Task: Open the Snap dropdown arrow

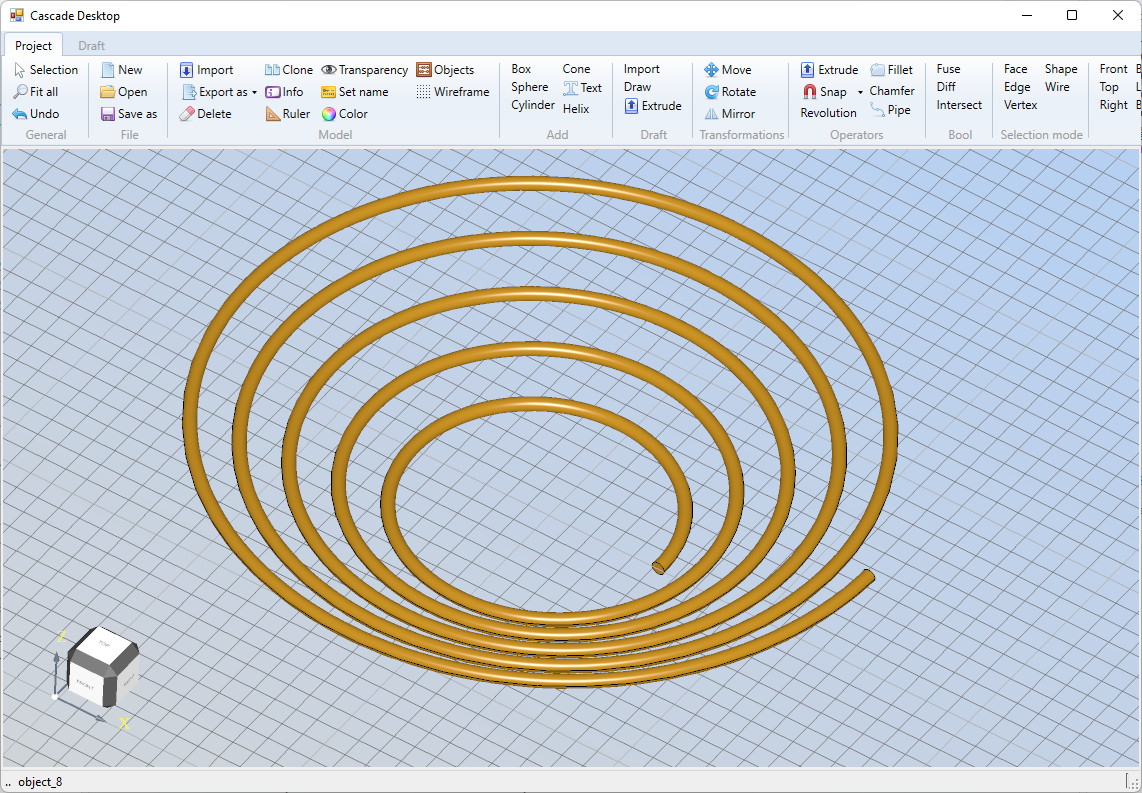Action: click(860, 92)
